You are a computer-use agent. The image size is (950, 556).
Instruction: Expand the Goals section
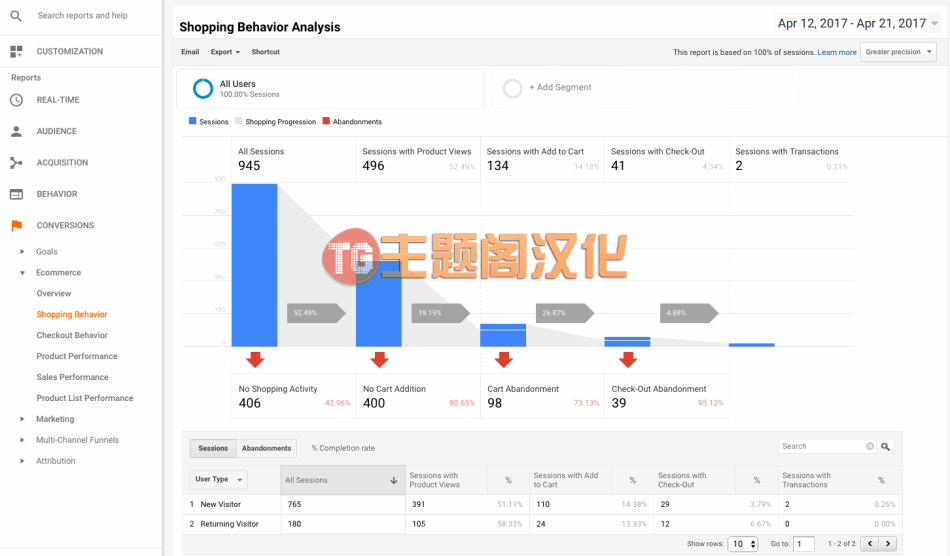(x=22, y=251)
